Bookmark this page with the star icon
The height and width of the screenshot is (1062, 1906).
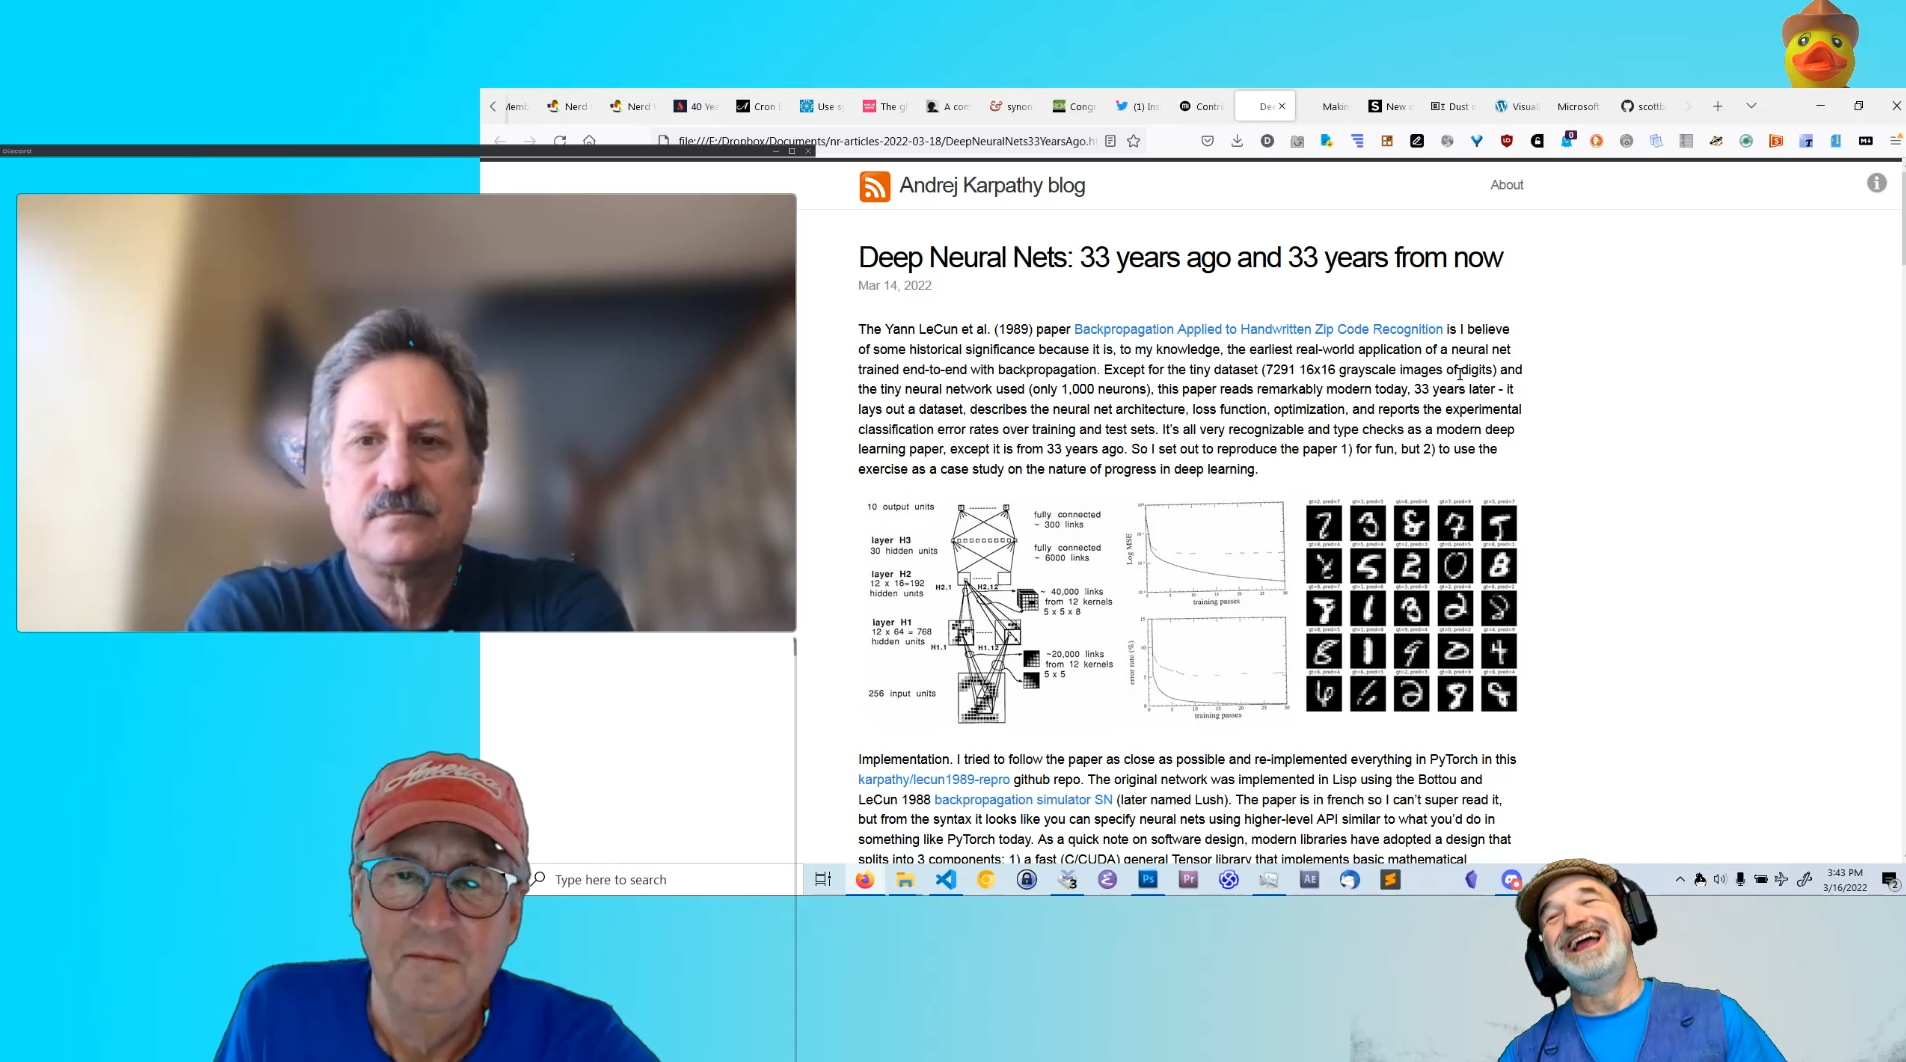(1134, 141)
